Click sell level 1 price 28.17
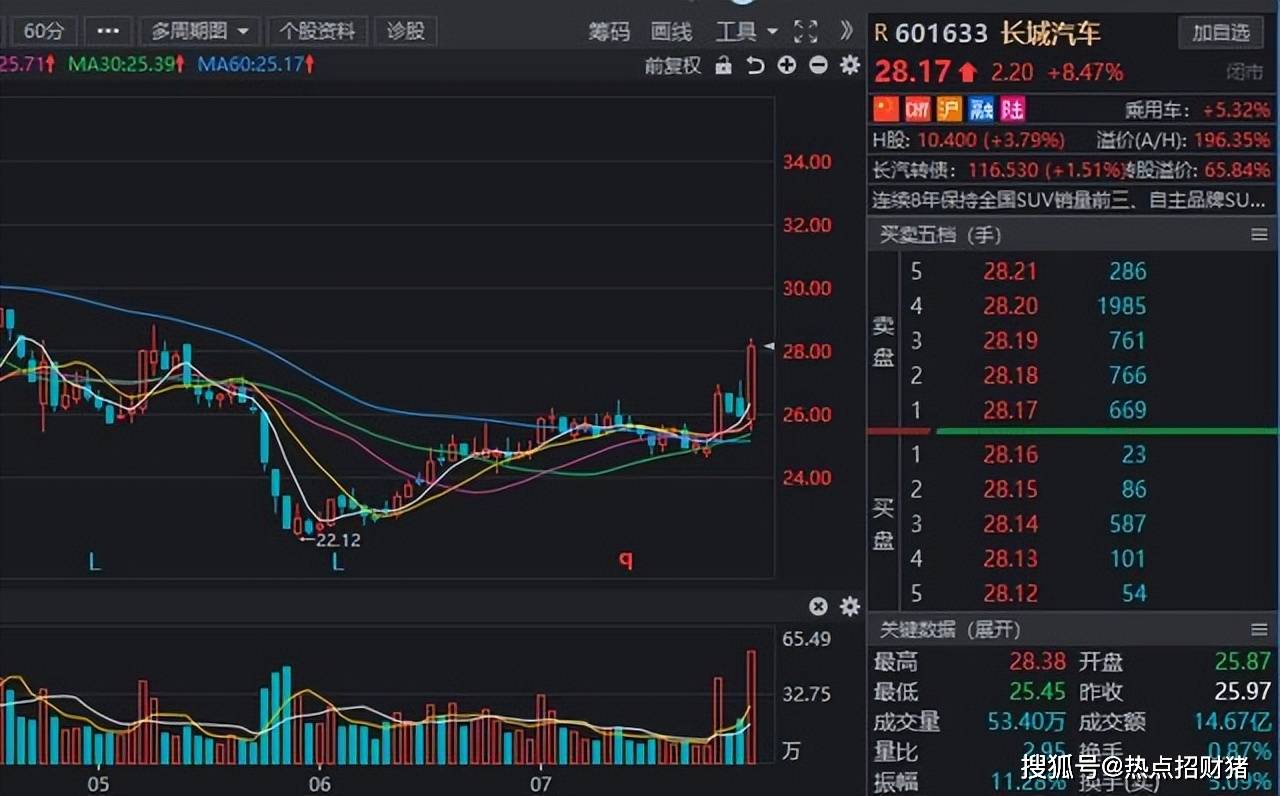This screenshot has height=796, width=1280. (1010, 410)
